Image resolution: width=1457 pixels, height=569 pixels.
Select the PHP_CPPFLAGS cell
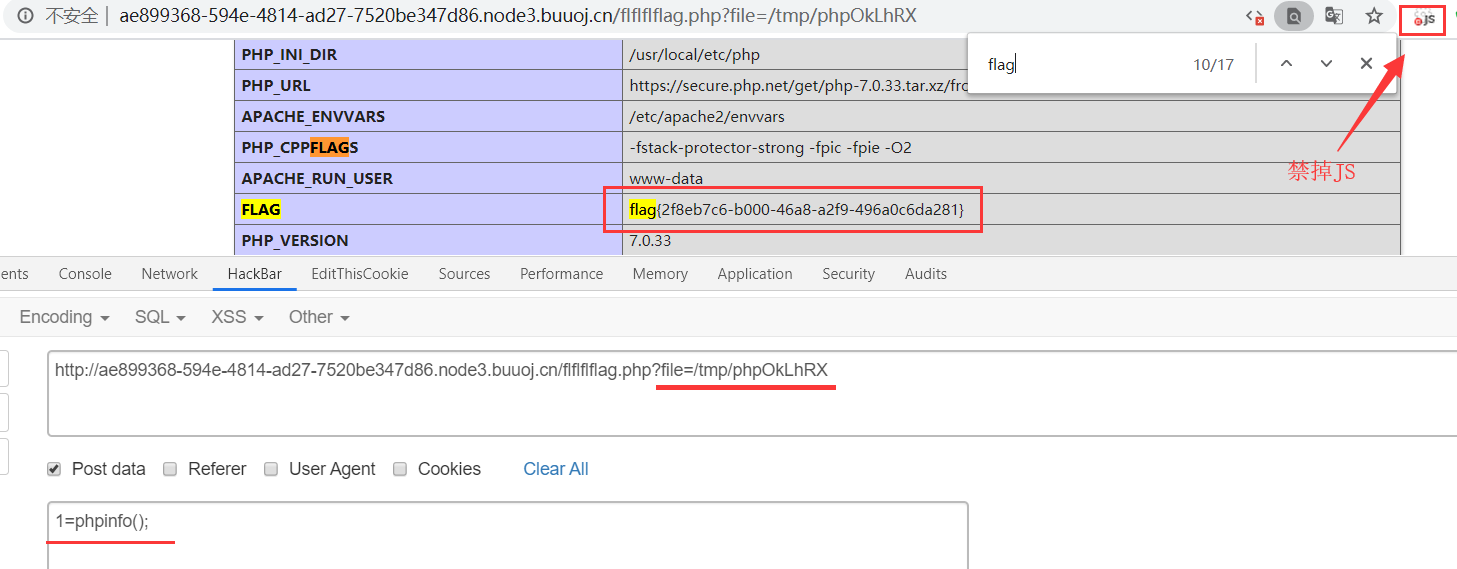(428, 147)
